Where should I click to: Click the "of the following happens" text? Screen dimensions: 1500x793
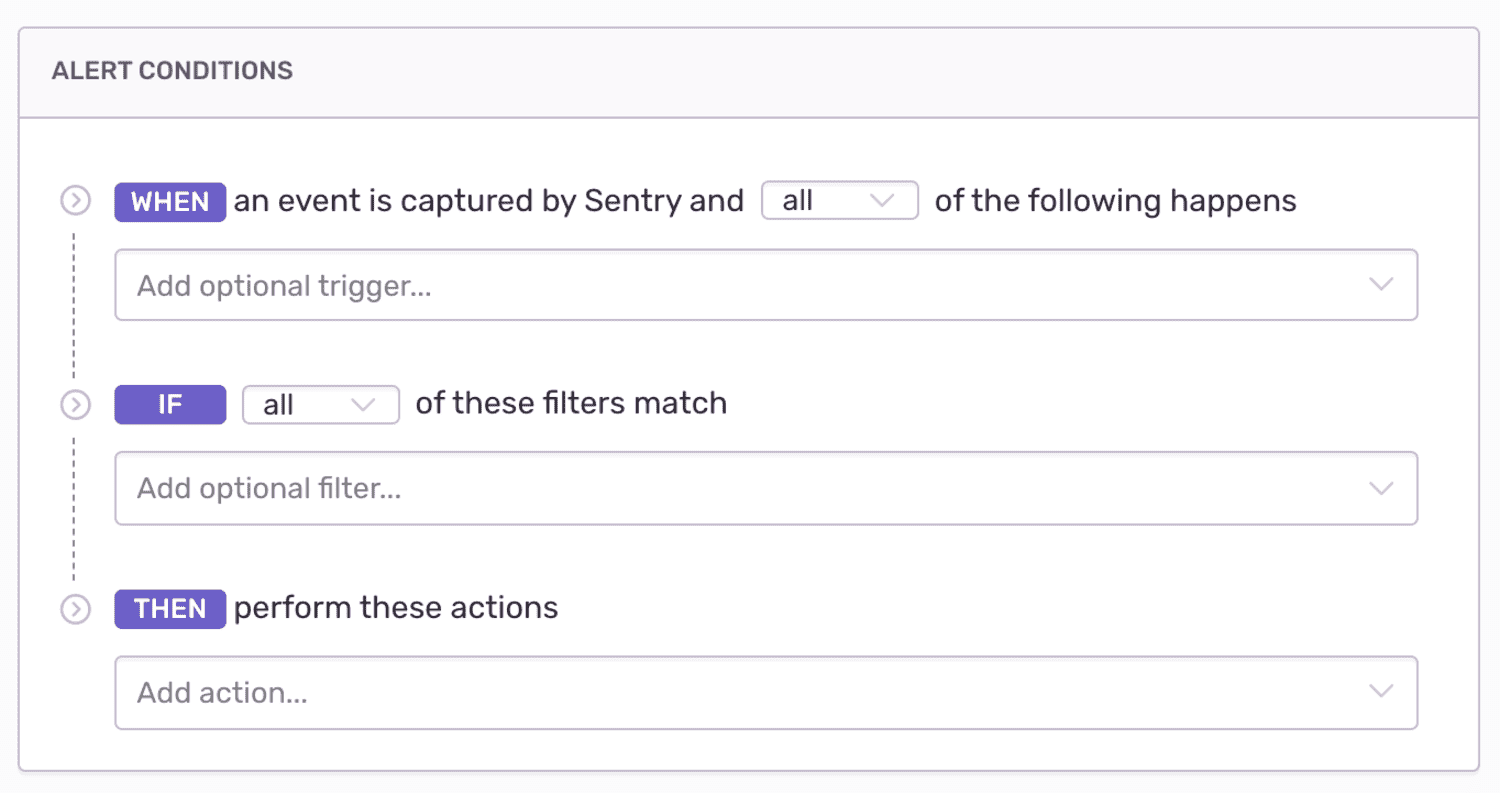(1115, 201)
